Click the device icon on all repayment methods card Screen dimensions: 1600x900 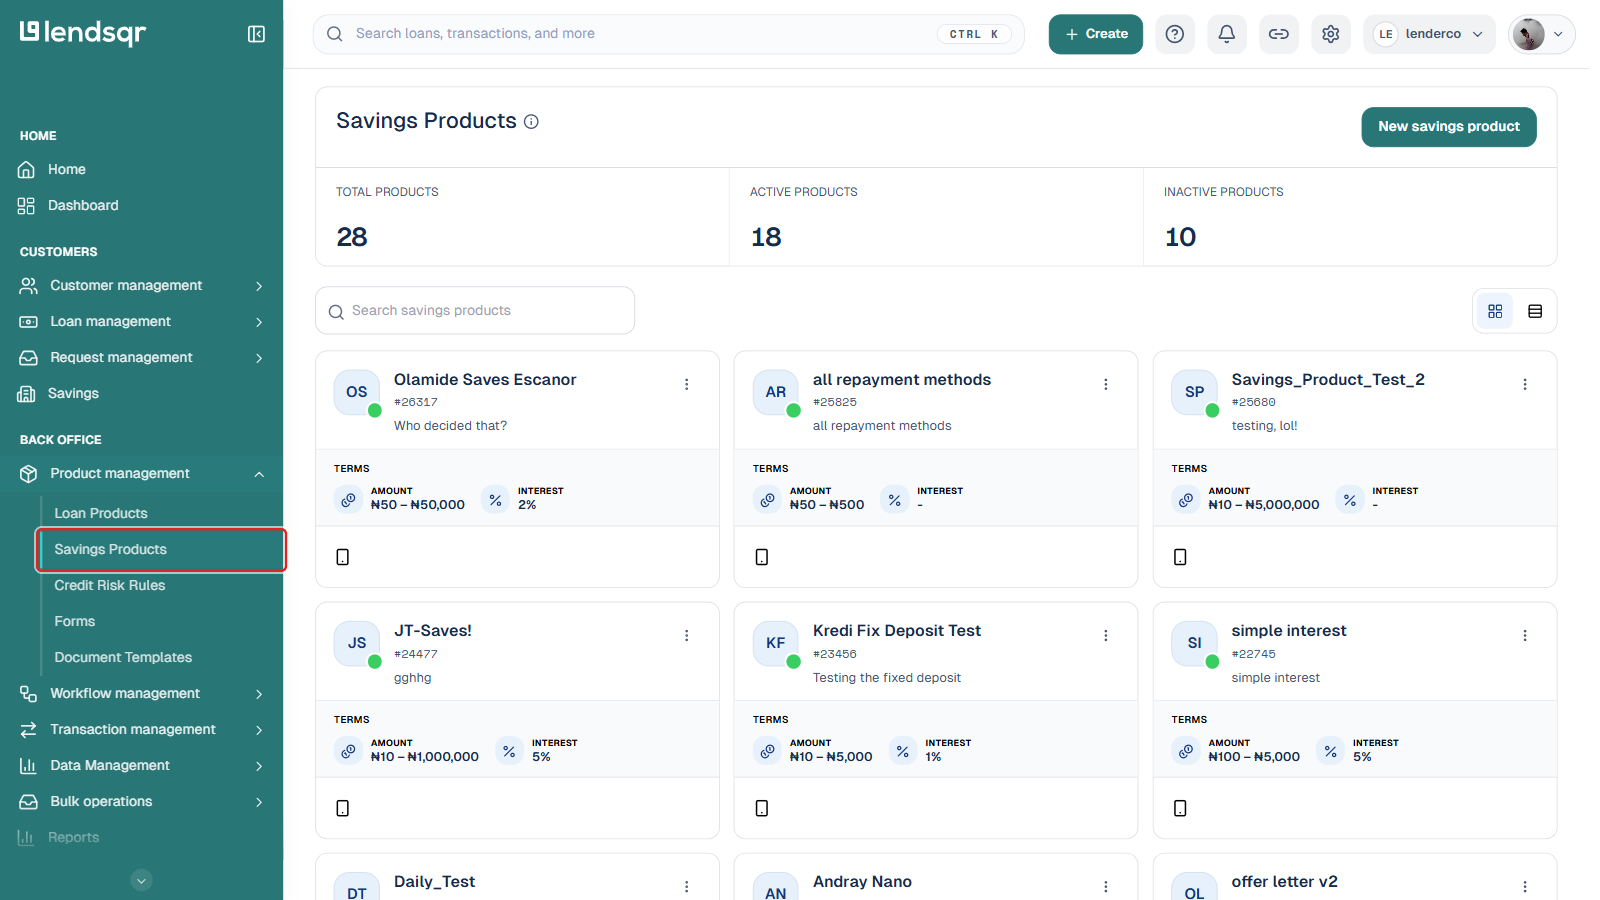point(762,557)
